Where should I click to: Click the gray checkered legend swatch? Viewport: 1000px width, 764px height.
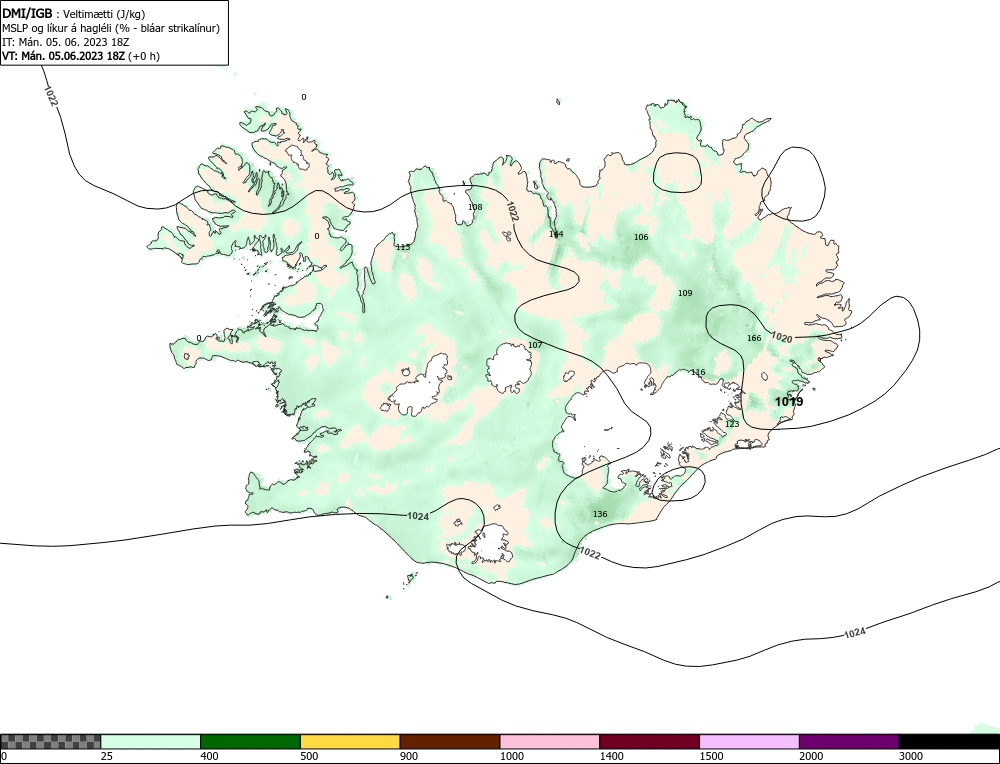[50, 741]
